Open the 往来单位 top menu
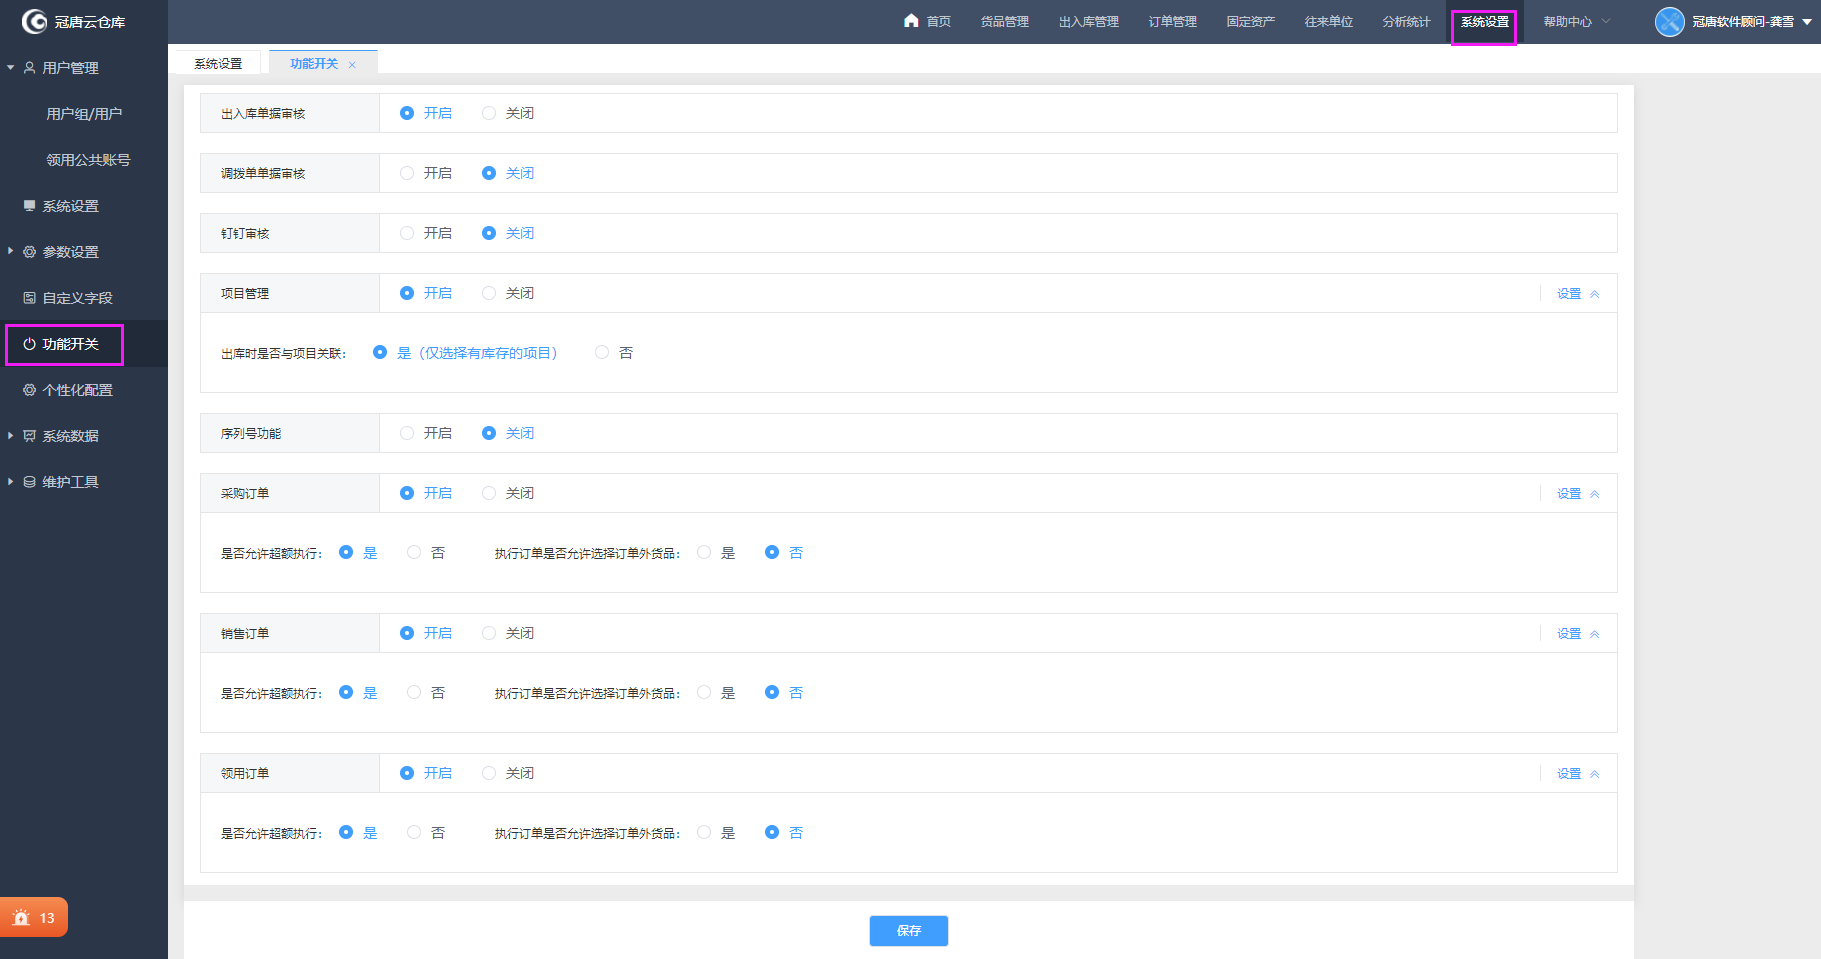 click(x=1328, y=21)
